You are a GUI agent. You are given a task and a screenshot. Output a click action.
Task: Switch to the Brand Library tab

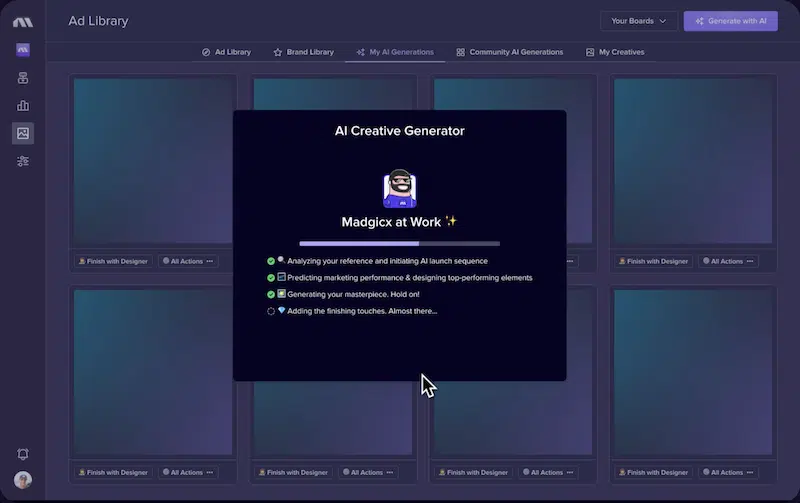tap(304, 52)
